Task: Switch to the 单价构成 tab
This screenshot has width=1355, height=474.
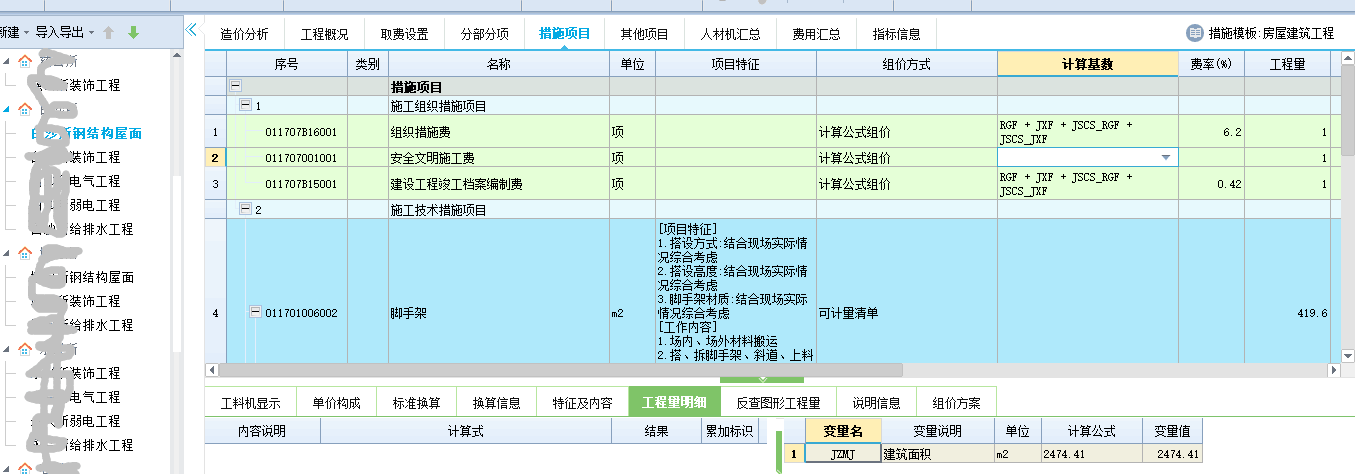Action: 336,403
